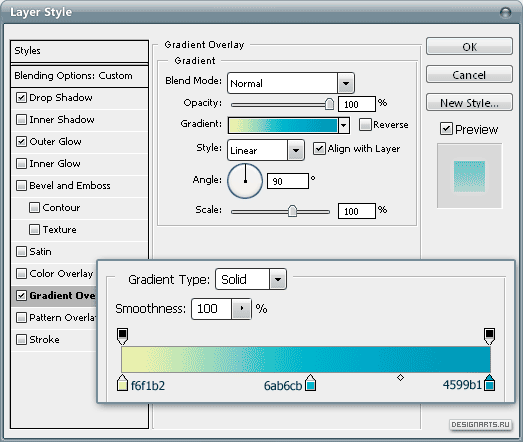
Task: Toggle the Preview checkbox
Action: tap(446, 129)
